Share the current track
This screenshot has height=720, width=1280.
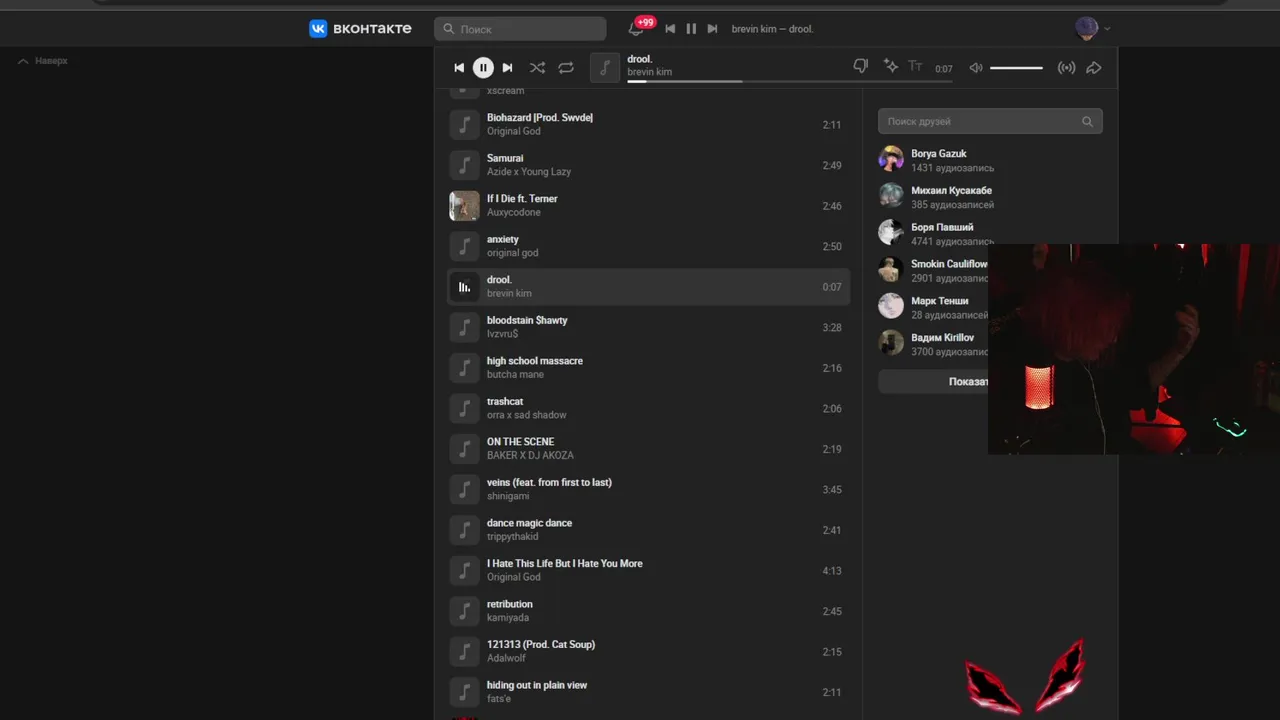point(1094,68)
